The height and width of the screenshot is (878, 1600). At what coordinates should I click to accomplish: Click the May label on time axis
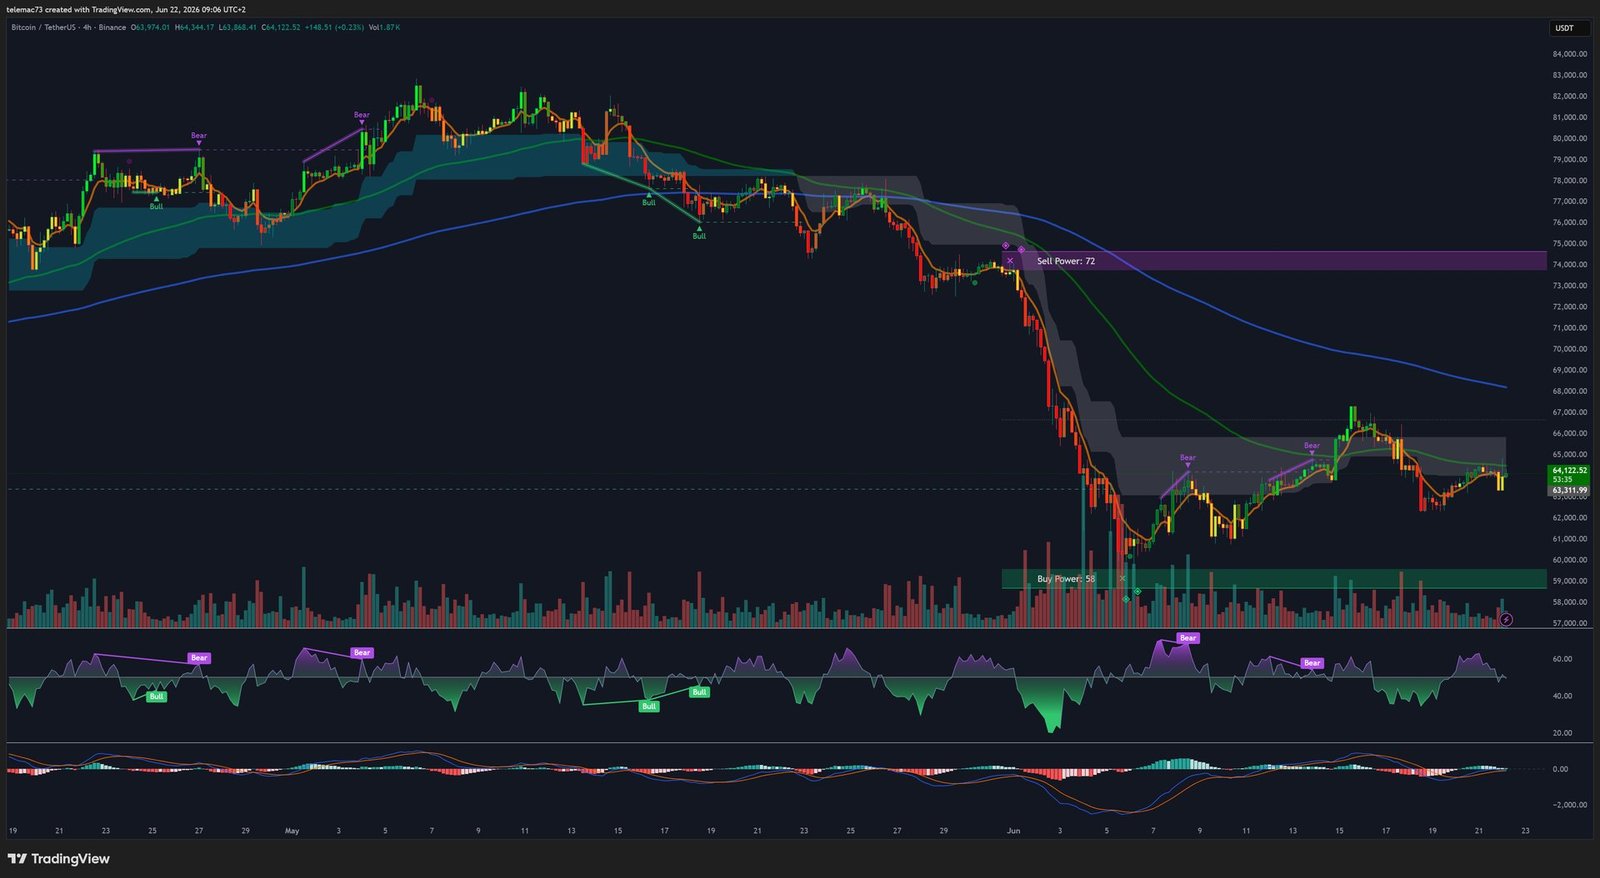(292, 831)
